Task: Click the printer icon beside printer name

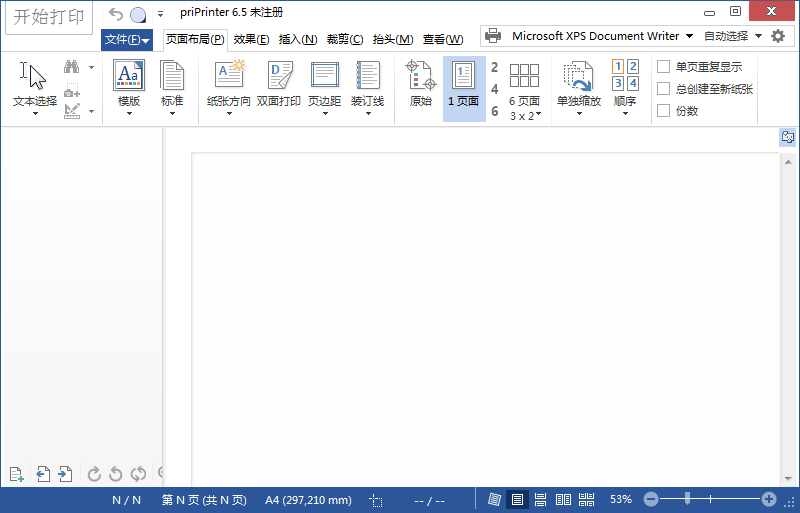Action: coord(493,36)
